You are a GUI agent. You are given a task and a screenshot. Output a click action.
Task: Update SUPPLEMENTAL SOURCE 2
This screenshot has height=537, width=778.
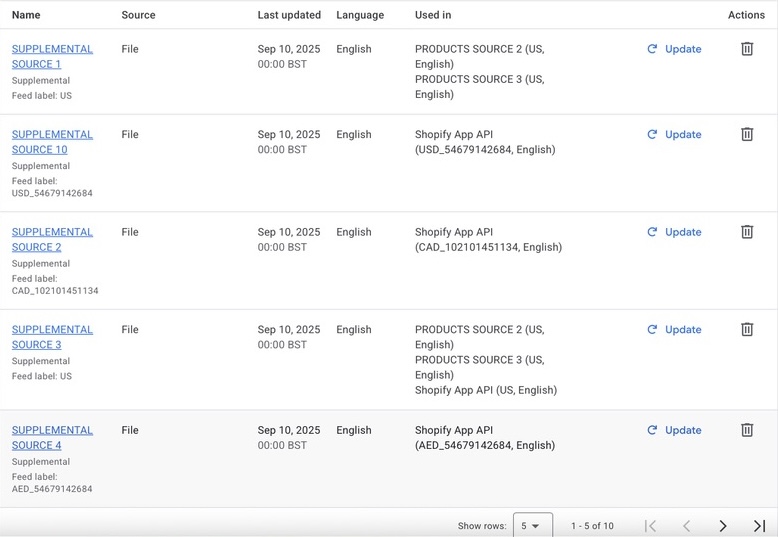pos(674,232)
